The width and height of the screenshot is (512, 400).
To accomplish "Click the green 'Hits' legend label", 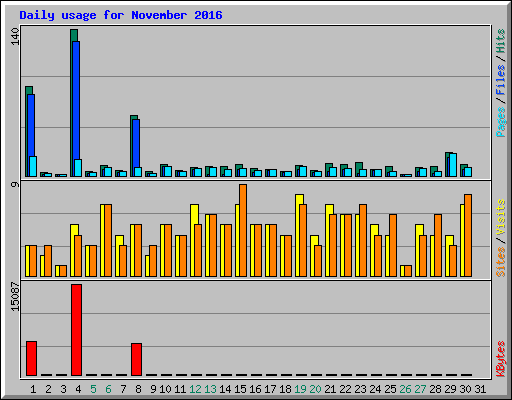I will 501,41.
